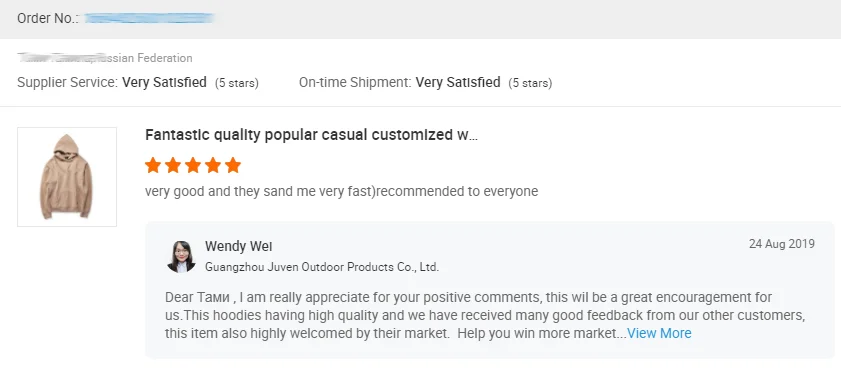
Task: Click the supplier reply message text
Action: (485, 315)
